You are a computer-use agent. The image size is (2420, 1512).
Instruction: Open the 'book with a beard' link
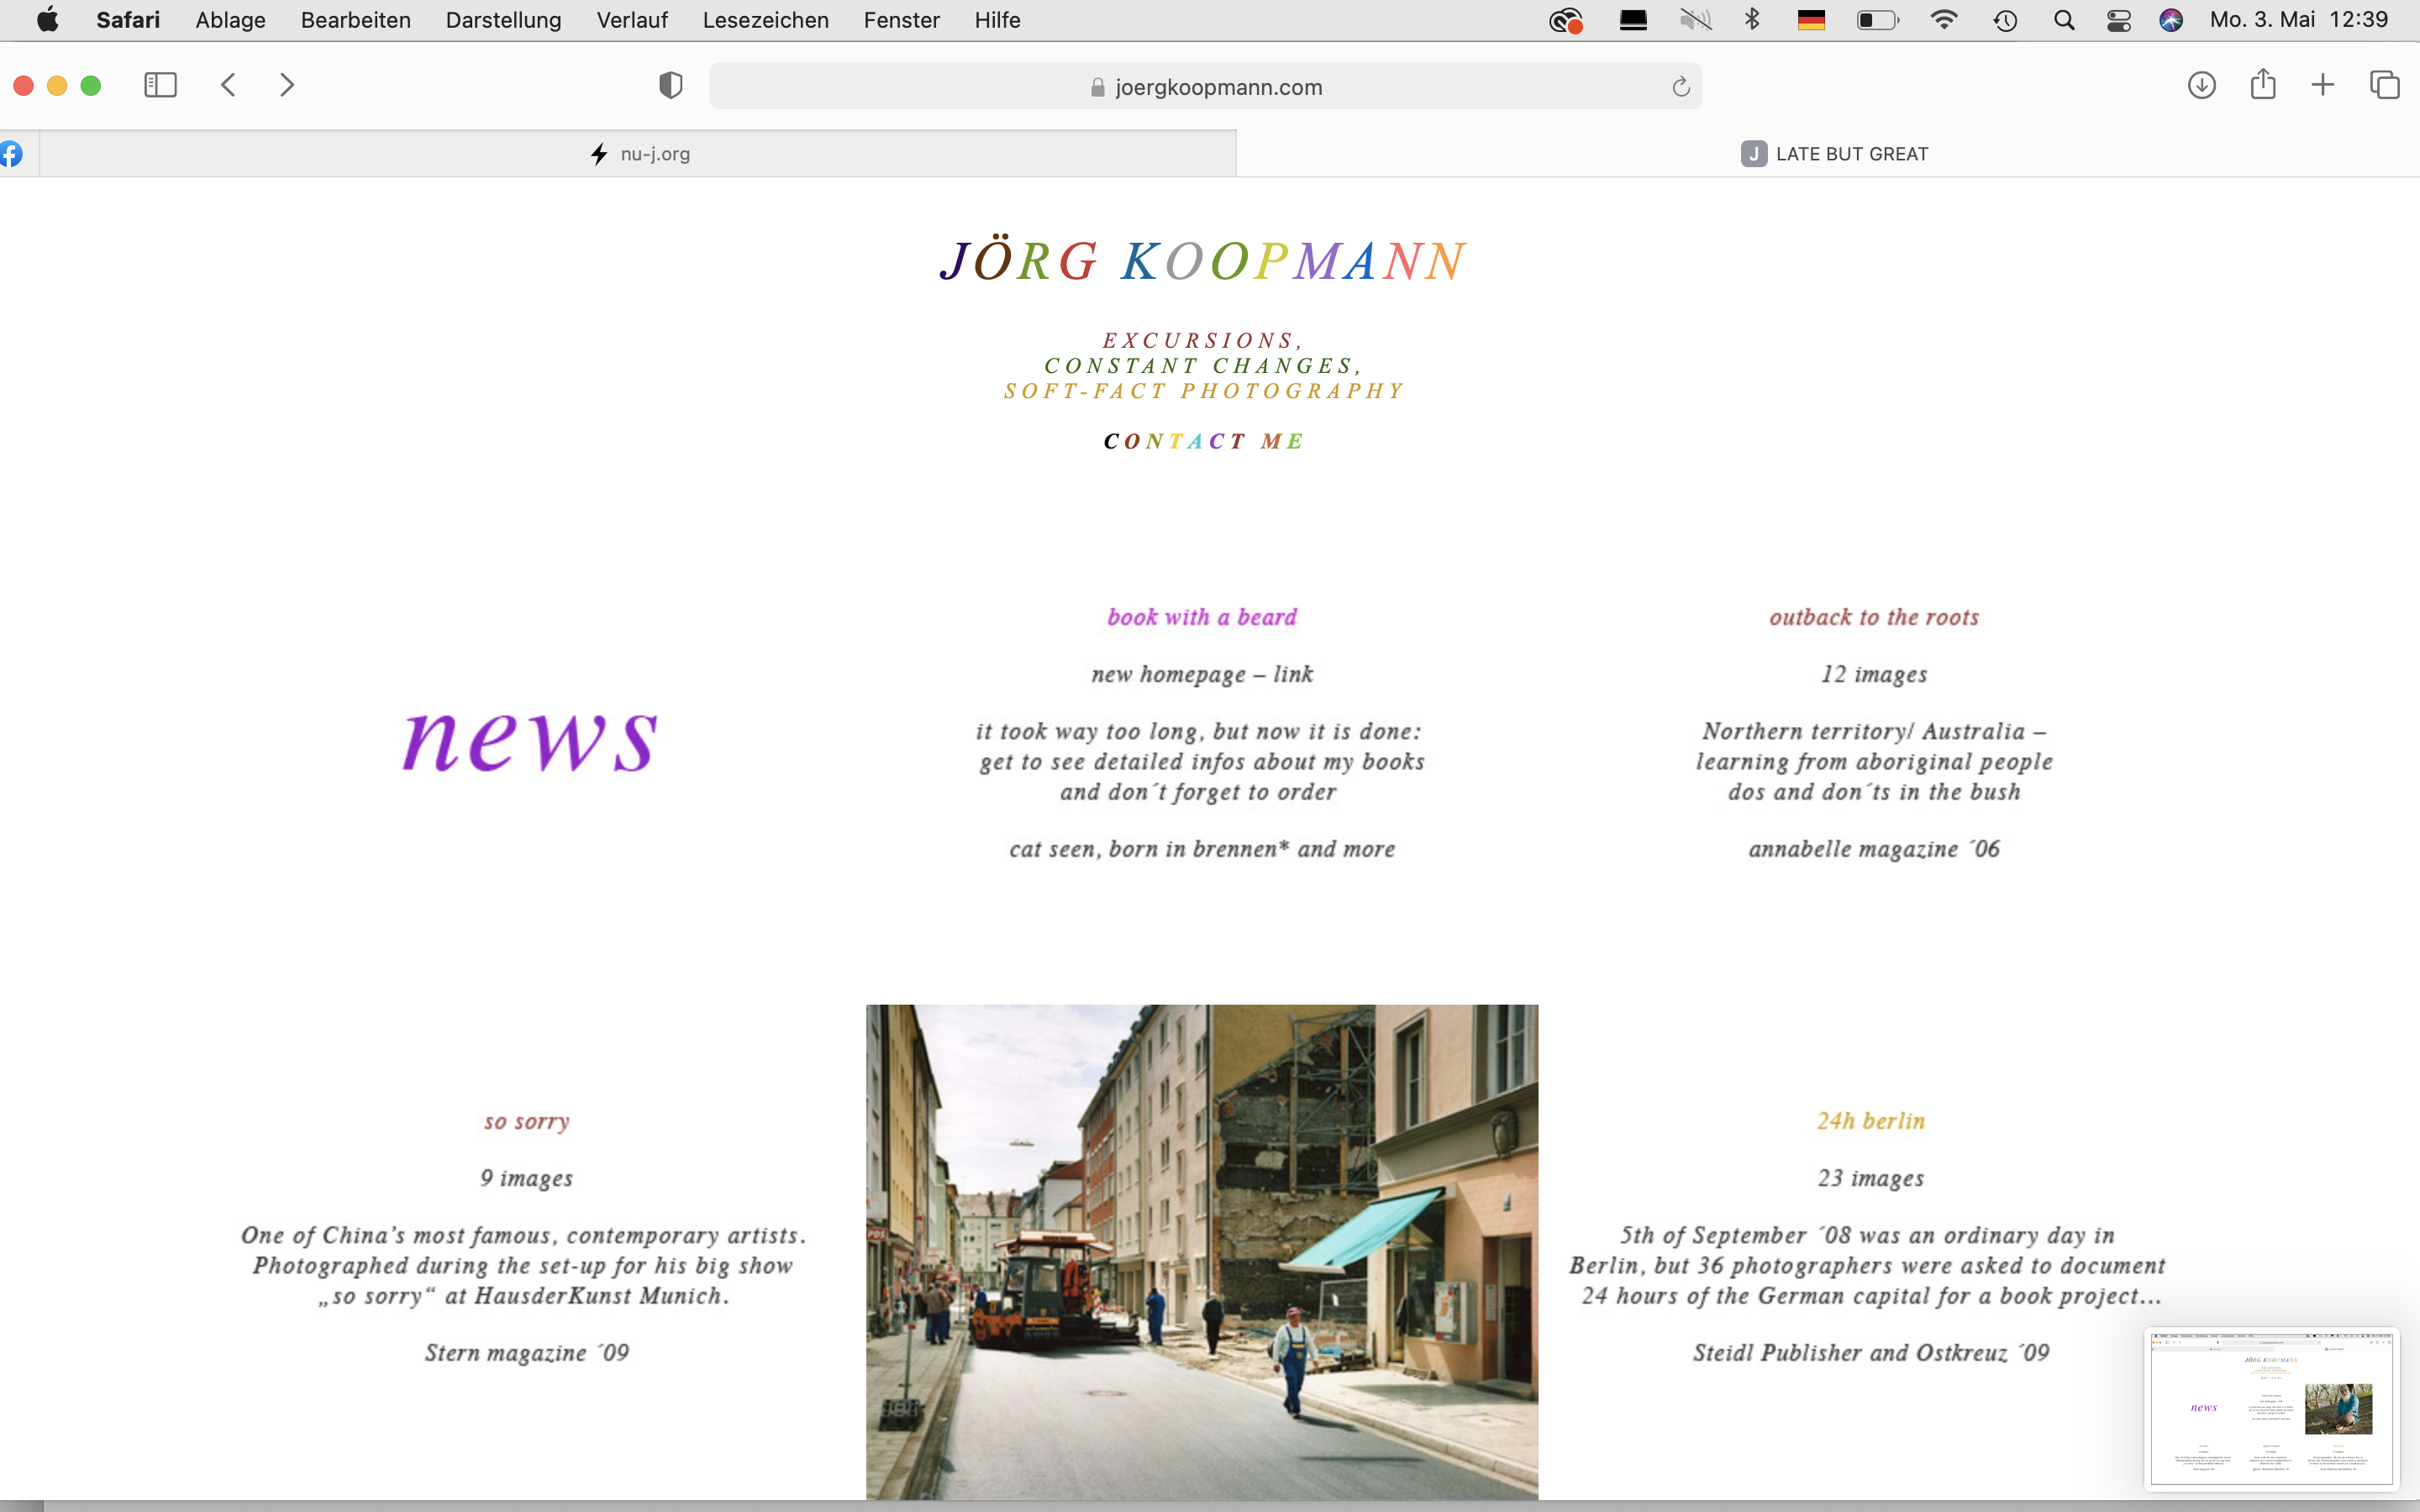tap(1201, 617)
